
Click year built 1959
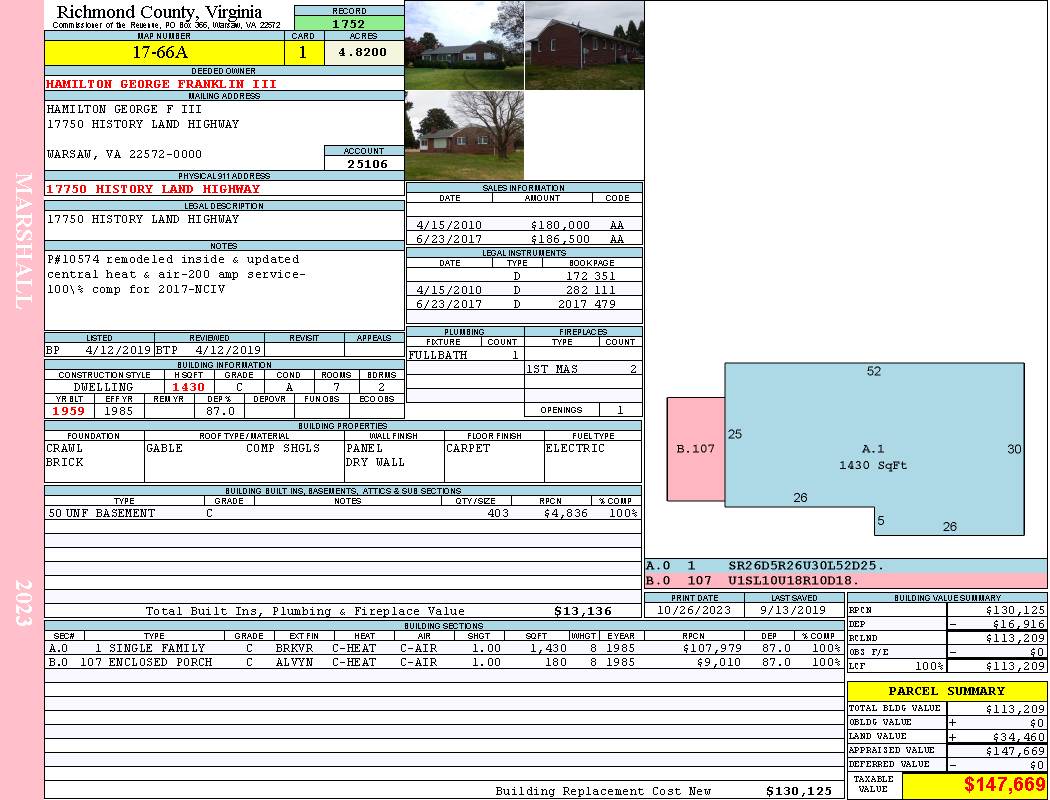click(69, 411)
